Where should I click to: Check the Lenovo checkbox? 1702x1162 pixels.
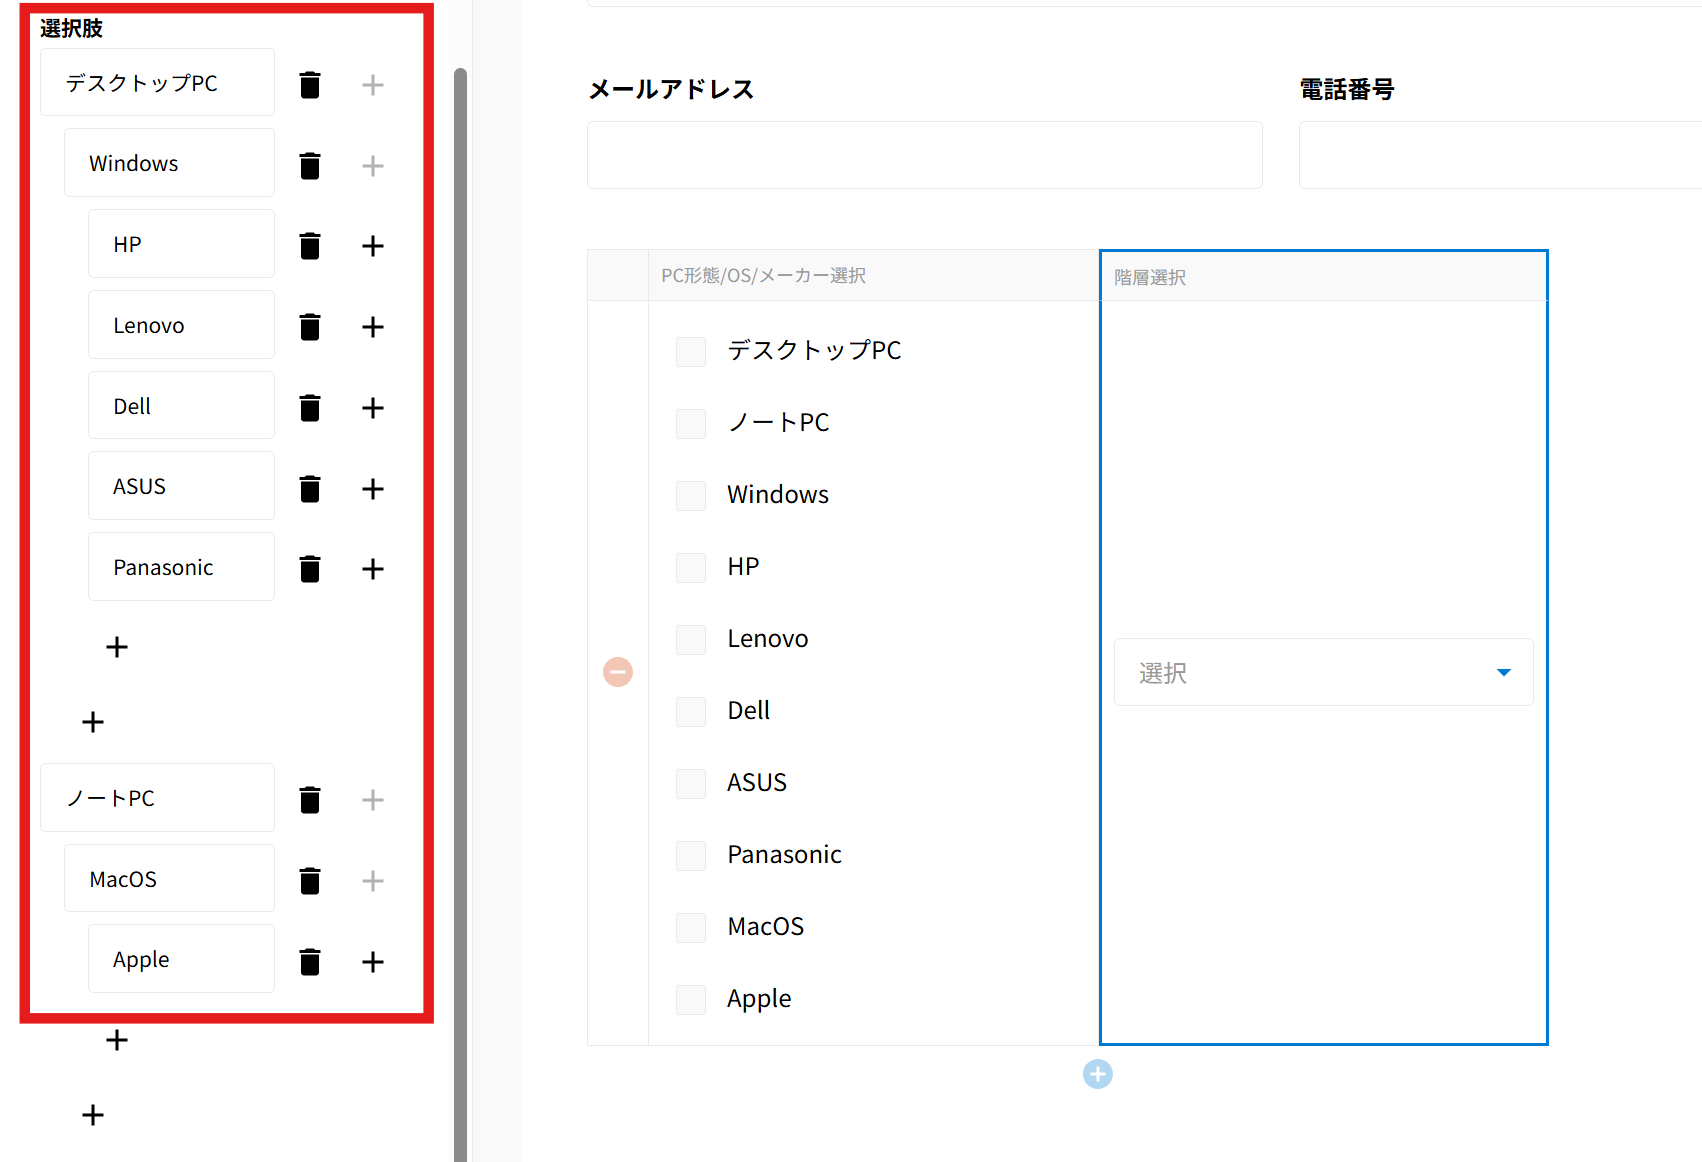tap(691, 640)
